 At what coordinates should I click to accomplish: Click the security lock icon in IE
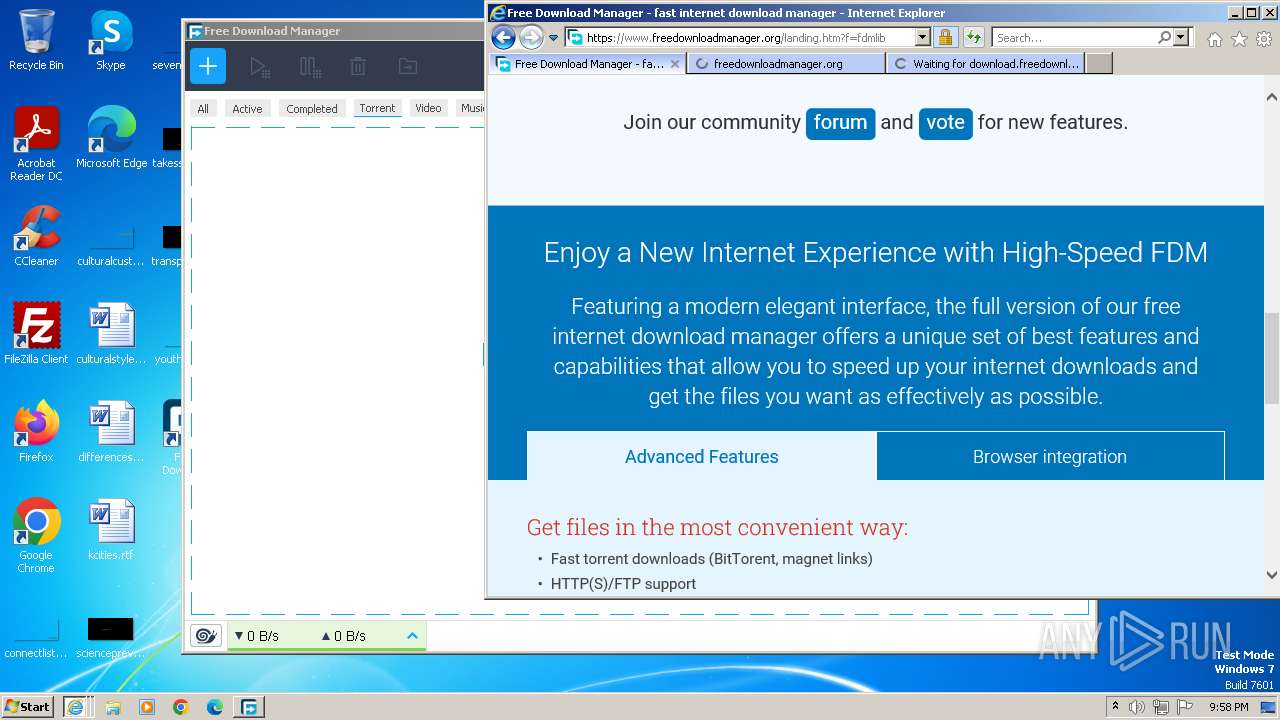[x=945, y=38]
